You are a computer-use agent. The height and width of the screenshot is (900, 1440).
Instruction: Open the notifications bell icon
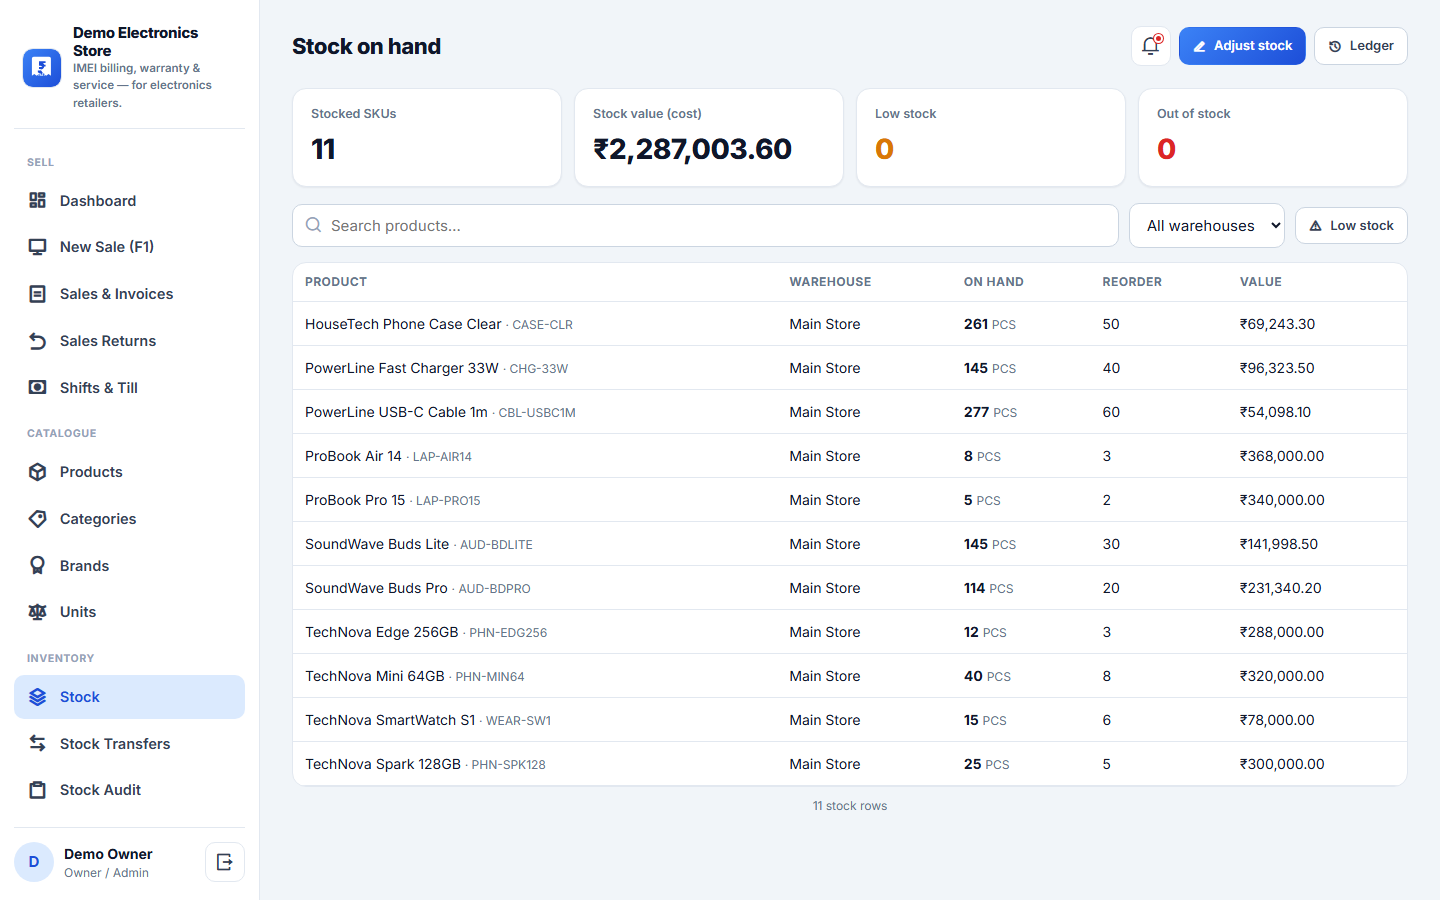click(1150, 46)
